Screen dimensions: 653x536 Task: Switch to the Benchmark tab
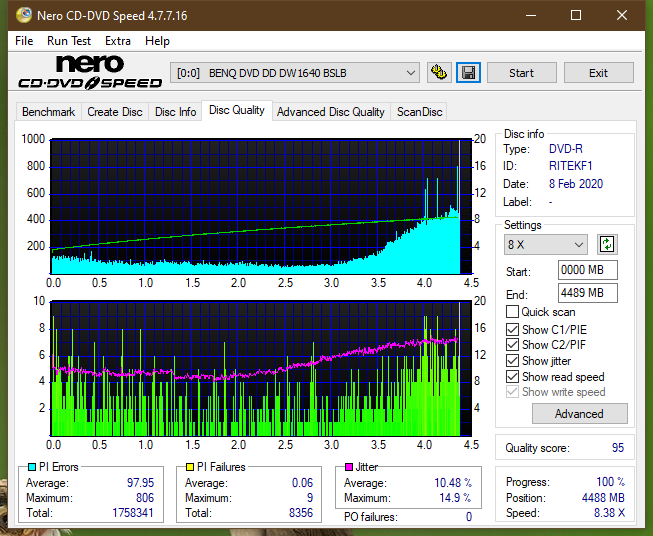click(49, 112)
